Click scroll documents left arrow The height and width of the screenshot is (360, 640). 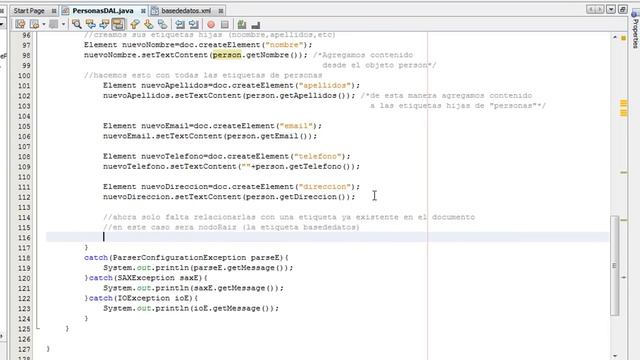[x=591, y=9]
